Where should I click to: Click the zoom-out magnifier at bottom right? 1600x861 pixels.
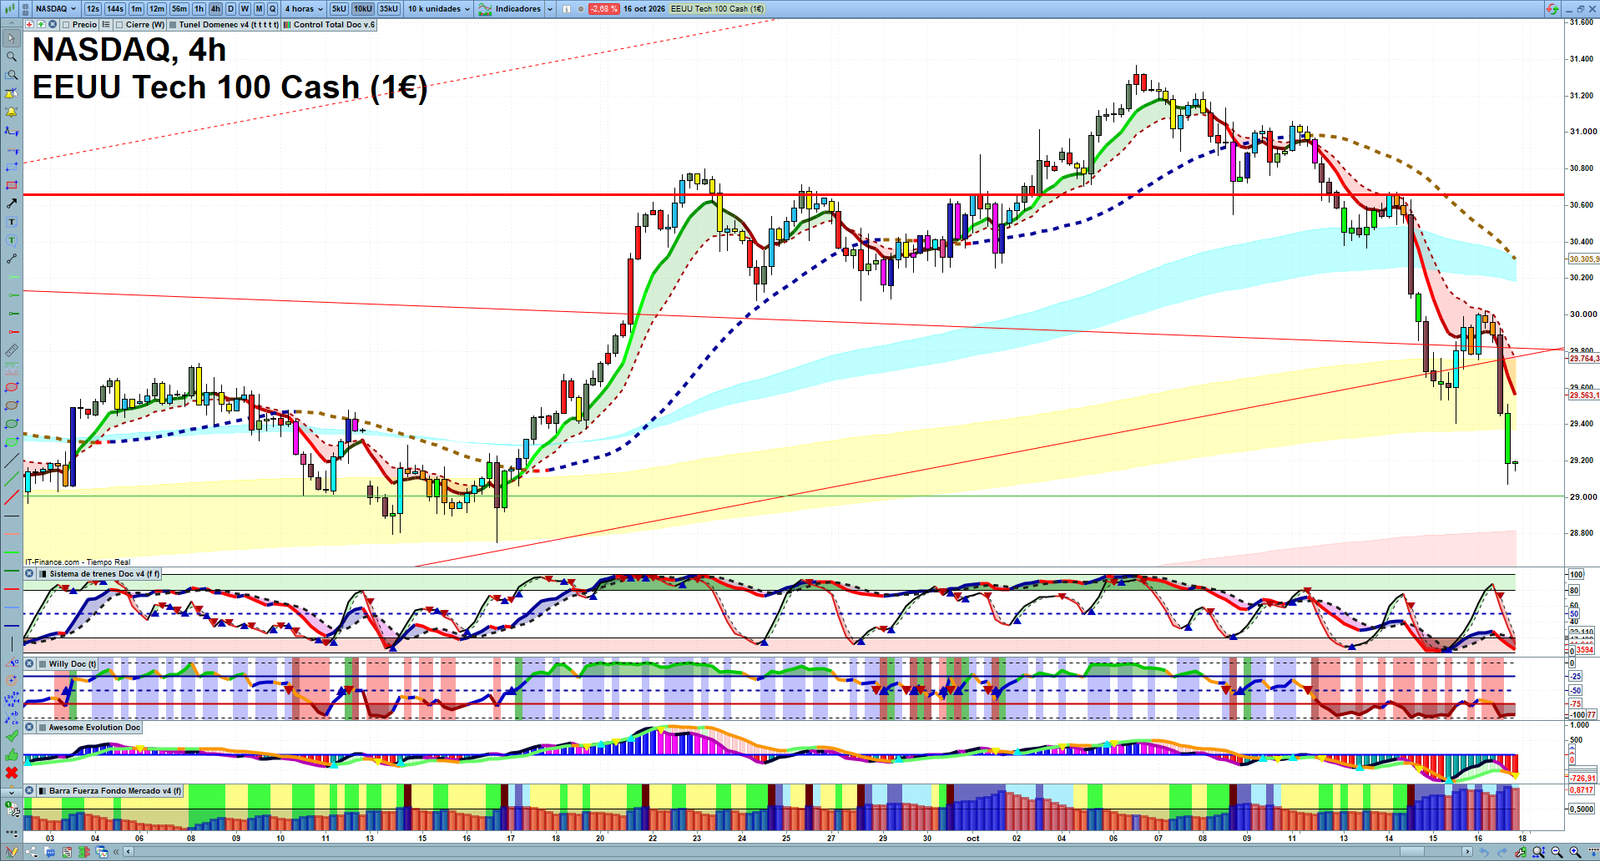click(1557, 852)
